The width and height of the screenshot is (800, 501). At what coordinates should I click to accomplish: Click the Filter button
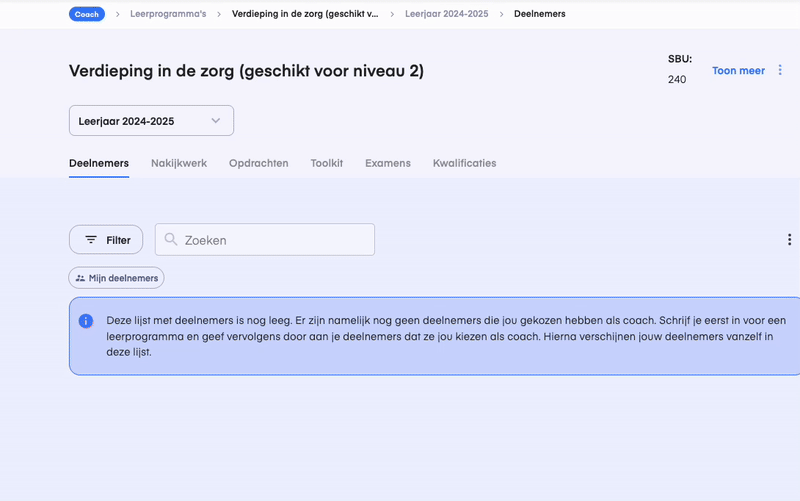pos(106,240)
